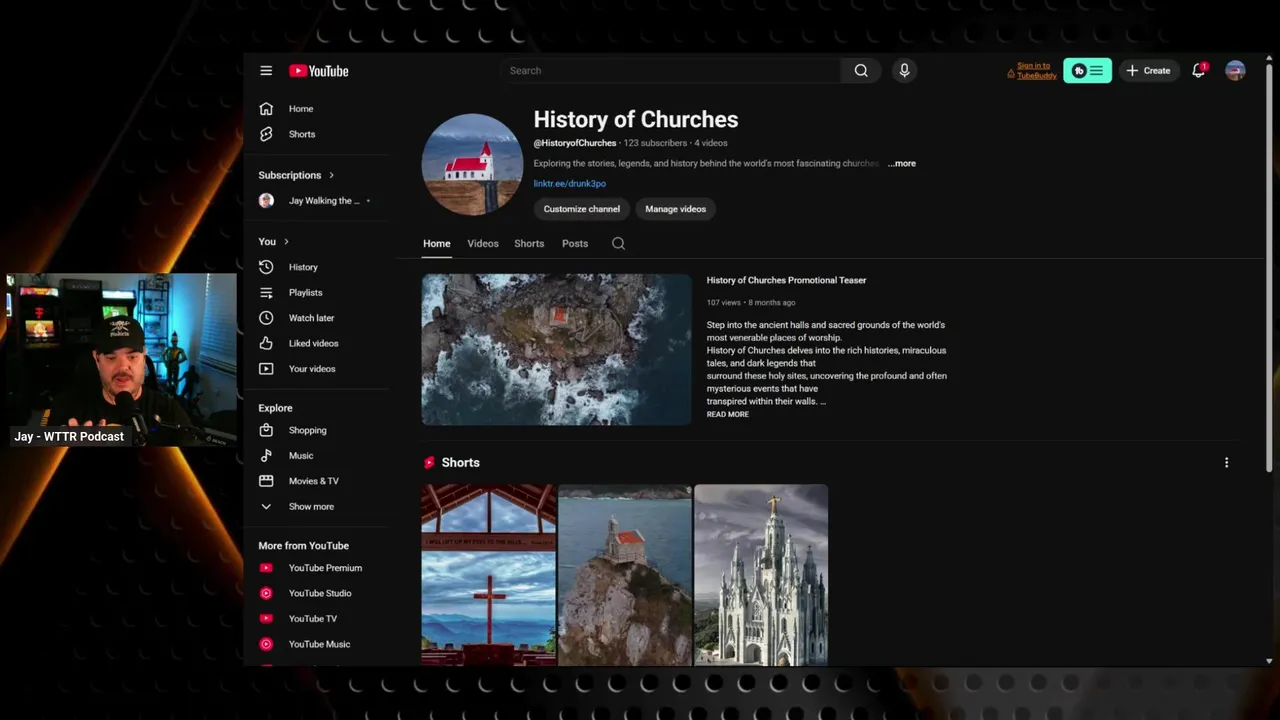Expand the You section chevron

pos(286,242)
